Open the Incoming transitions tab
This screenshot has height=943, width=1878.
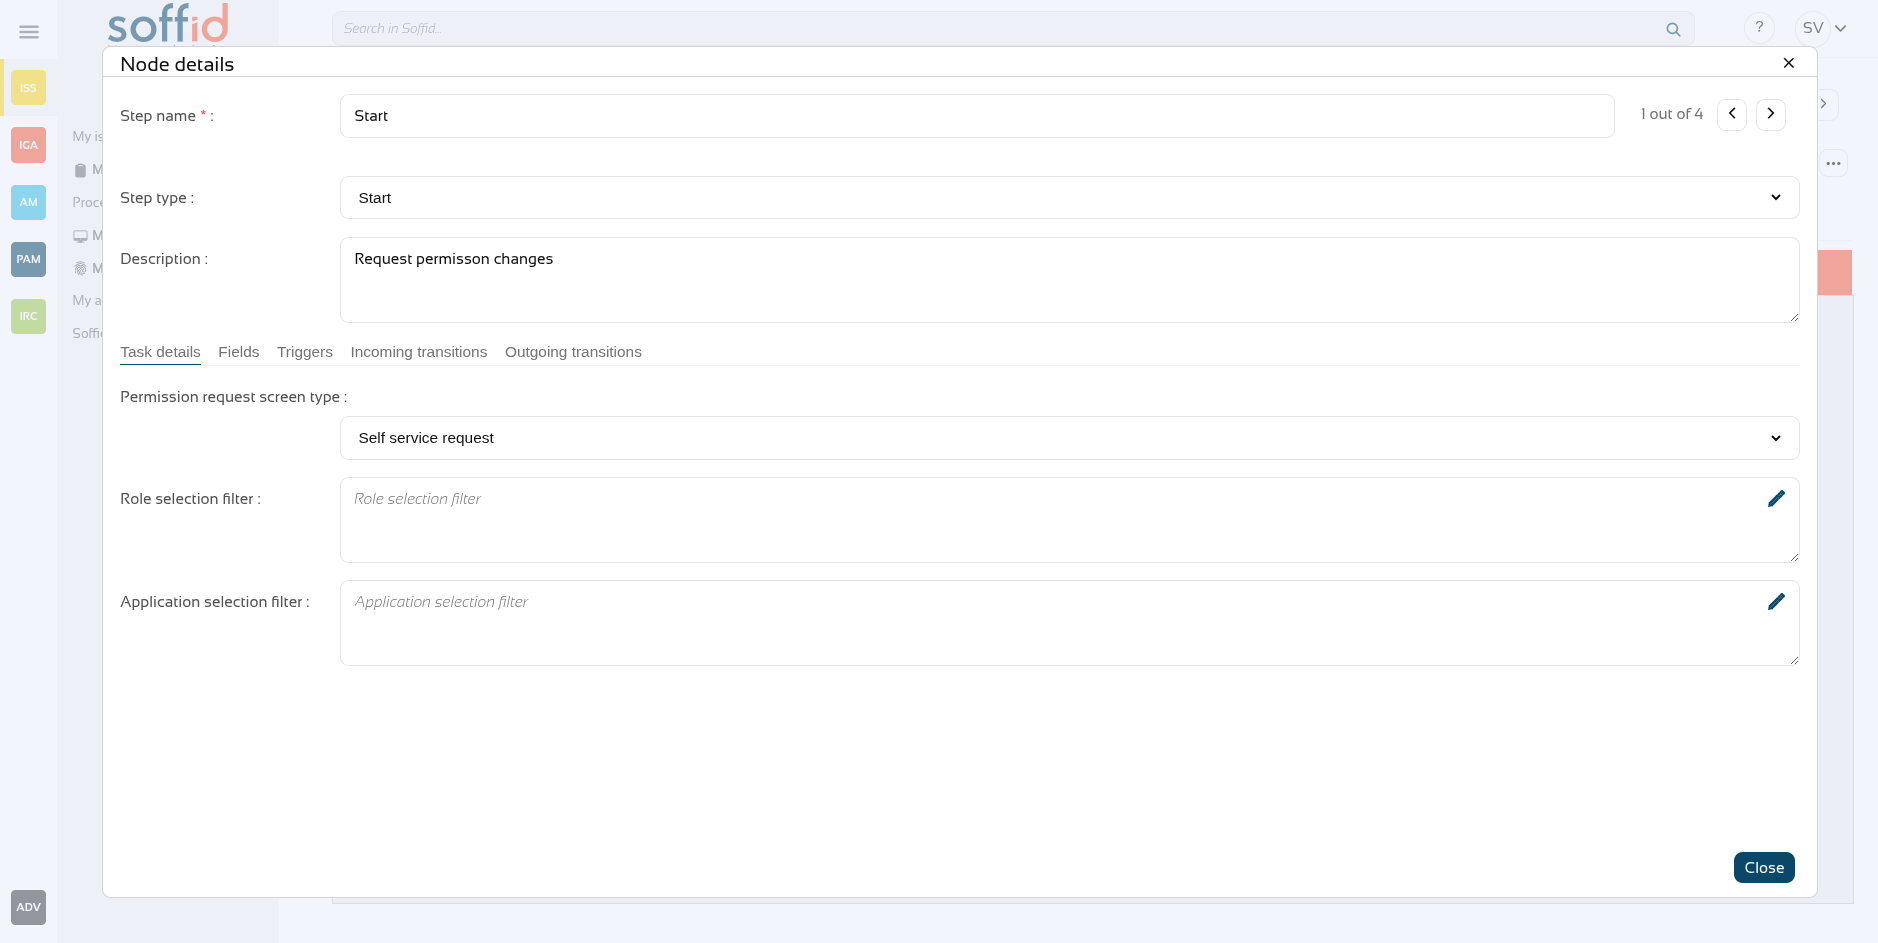pos(418,352)
